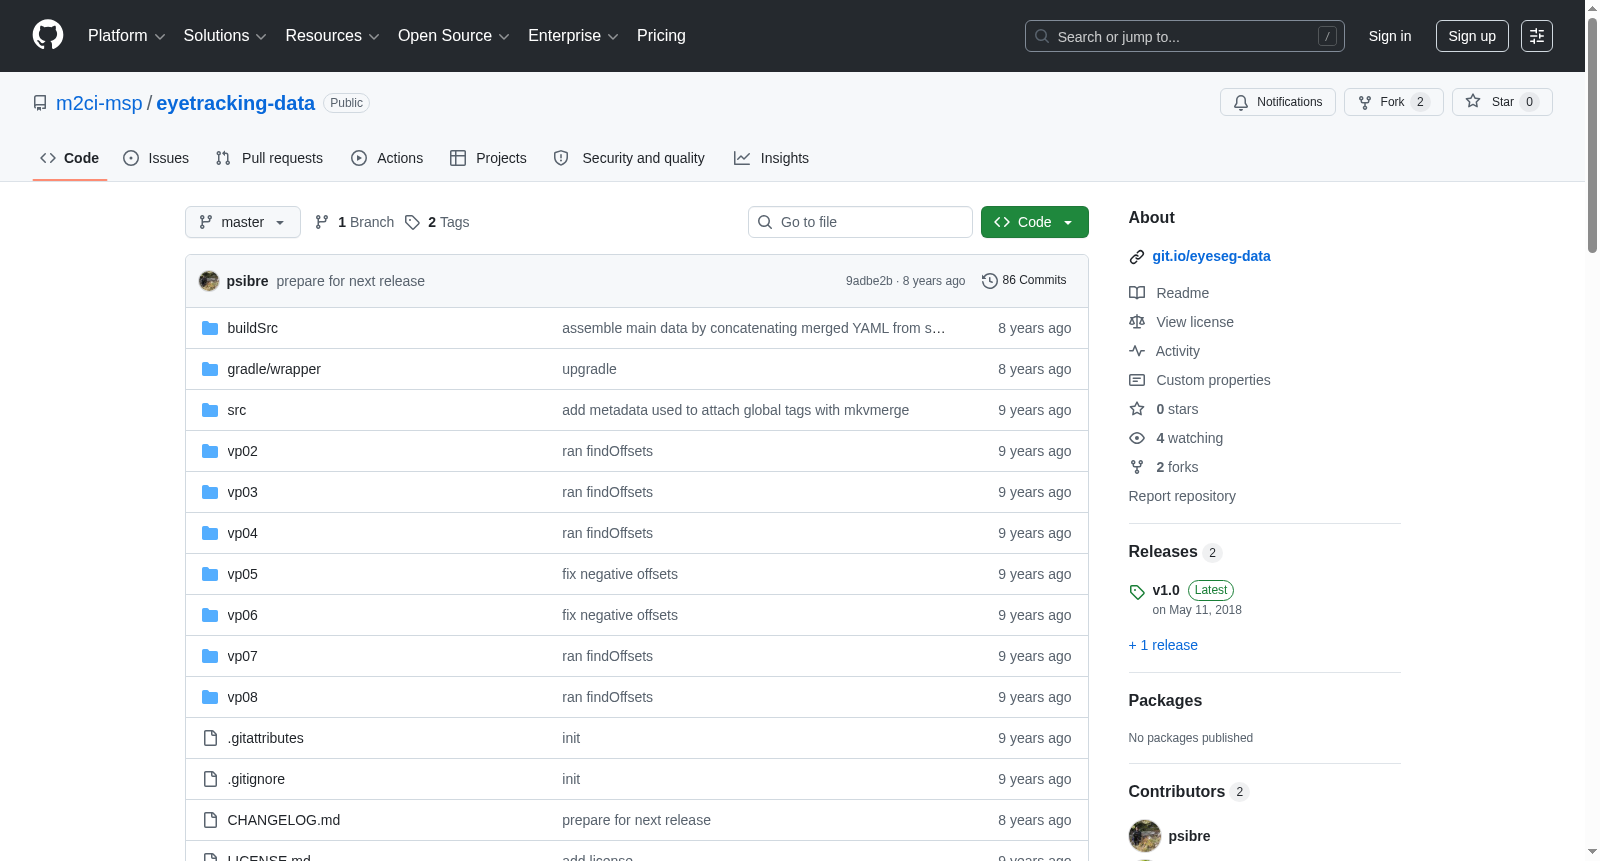The image size is (1600, 861).
Task: Click the Notifications bell button
Action: pos(1277,102)
